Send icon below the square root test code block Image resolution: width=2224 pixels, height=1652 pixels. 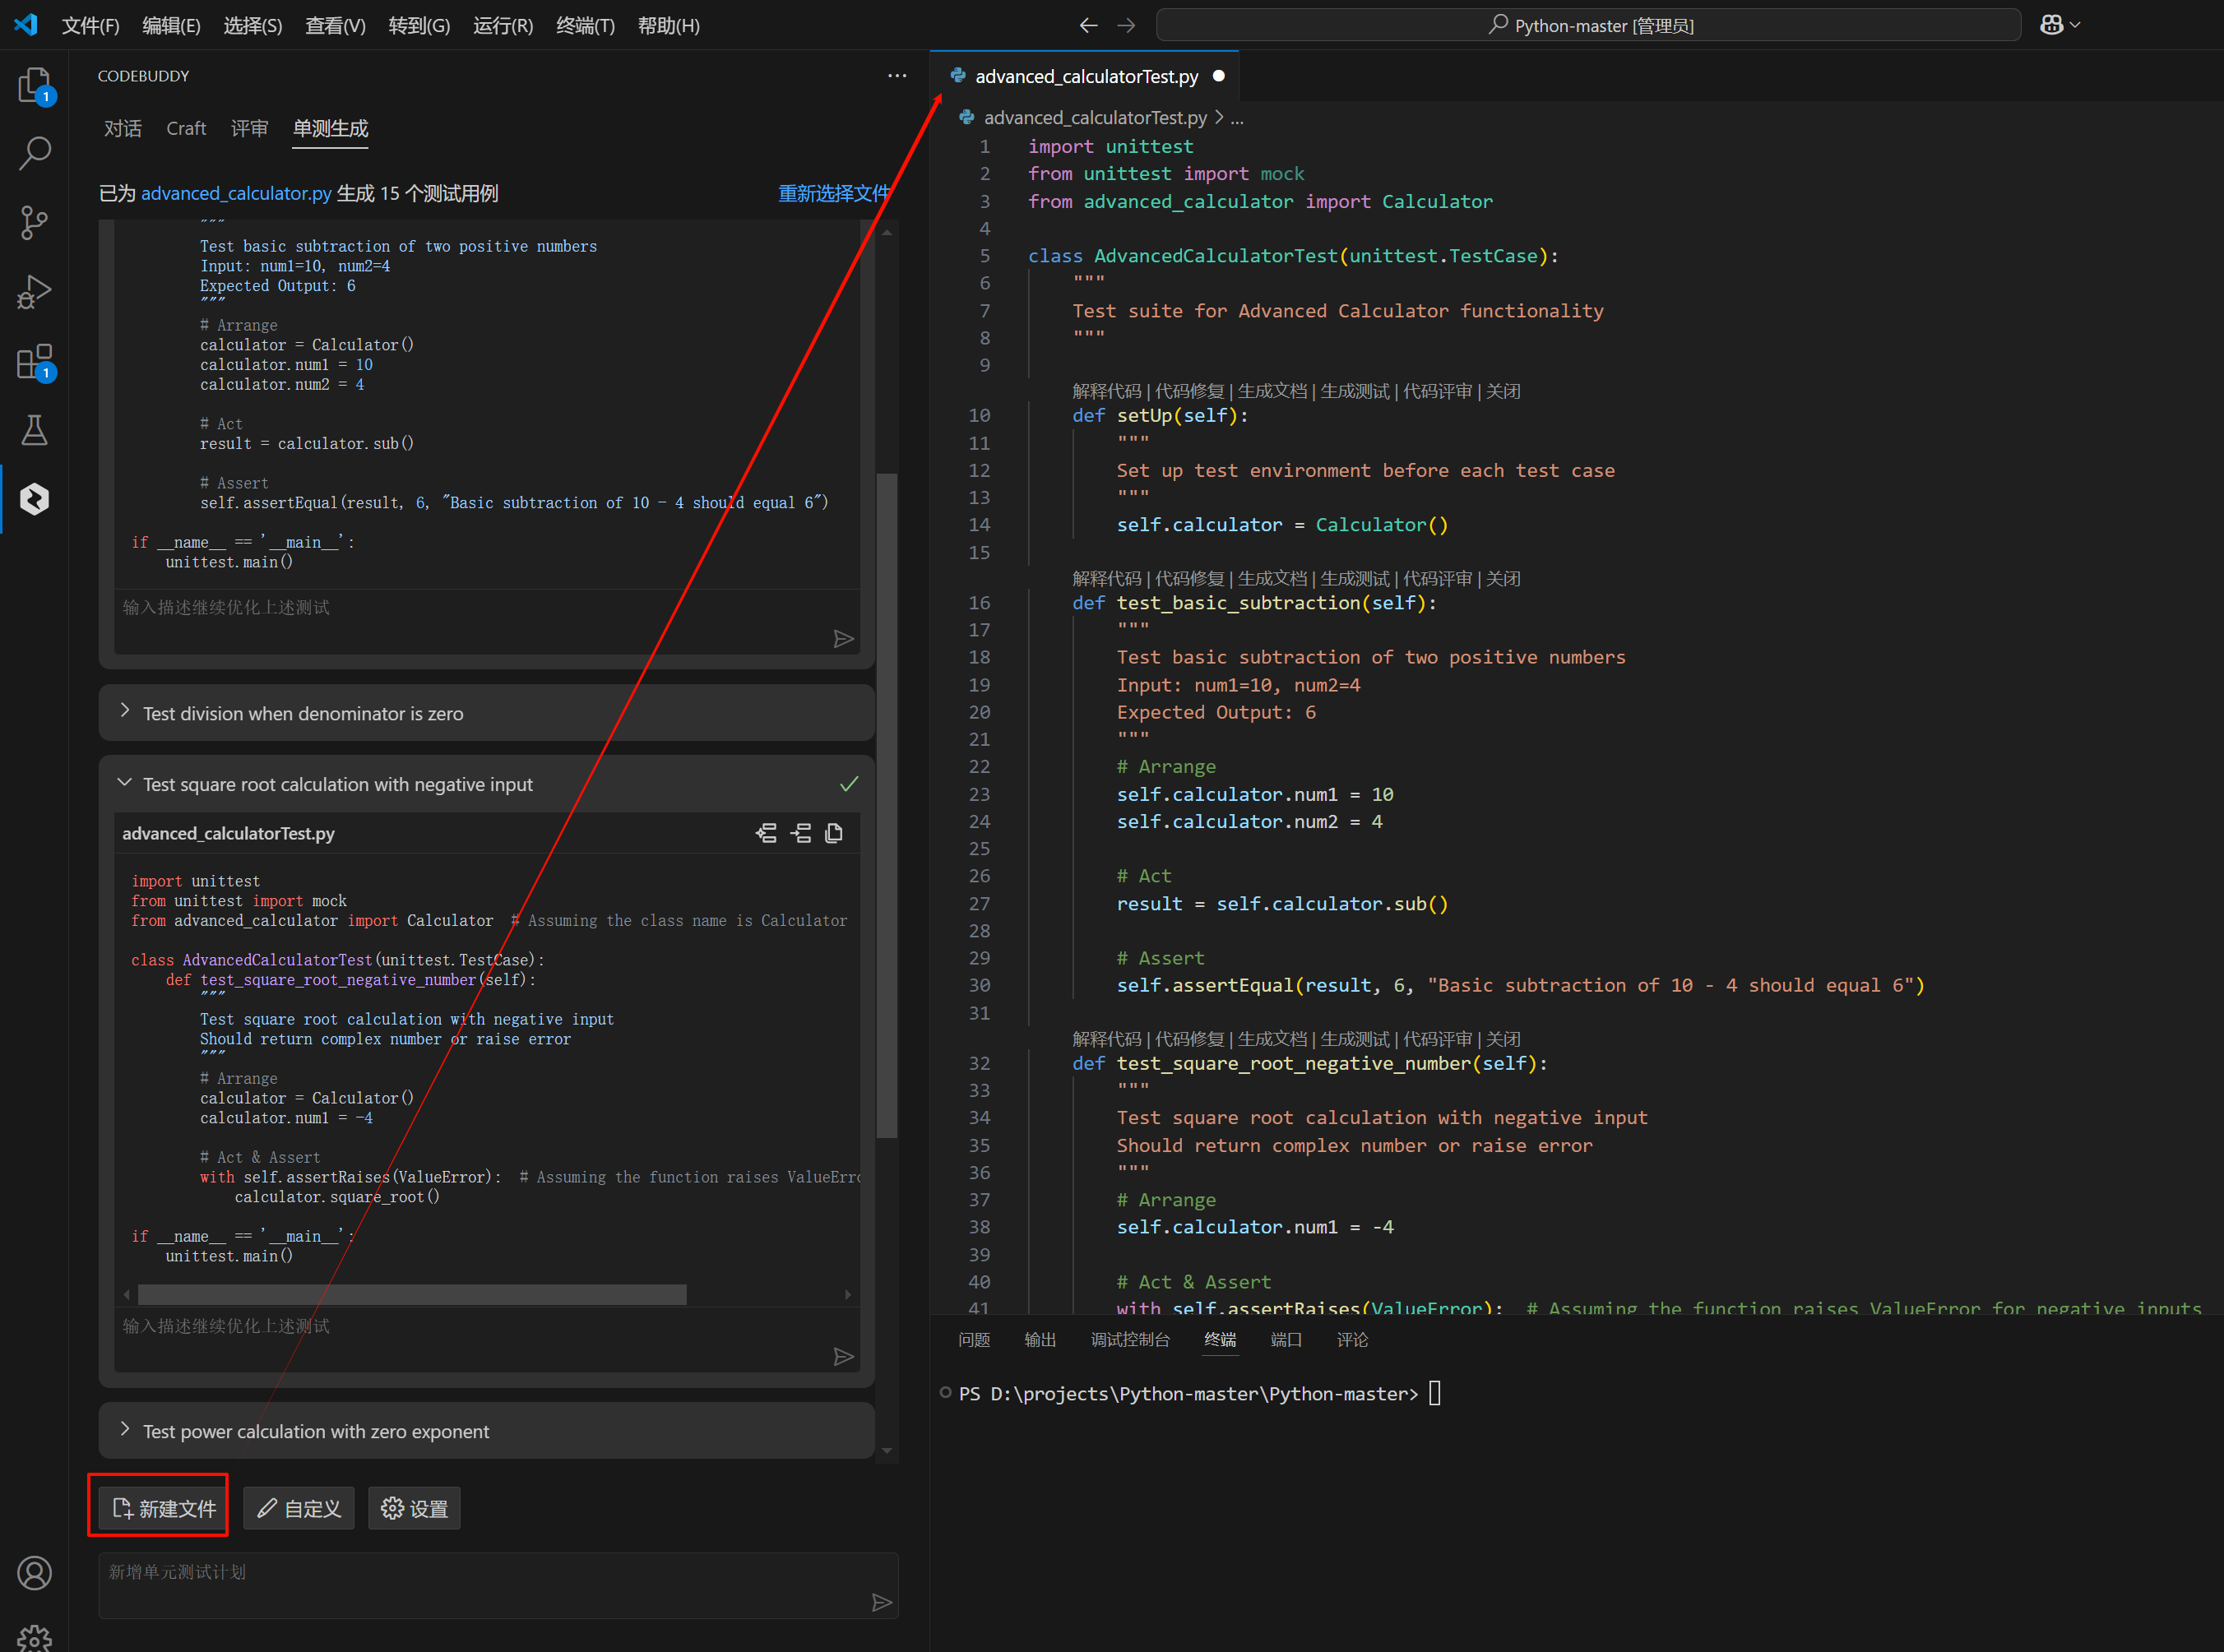coord(844,1357)
